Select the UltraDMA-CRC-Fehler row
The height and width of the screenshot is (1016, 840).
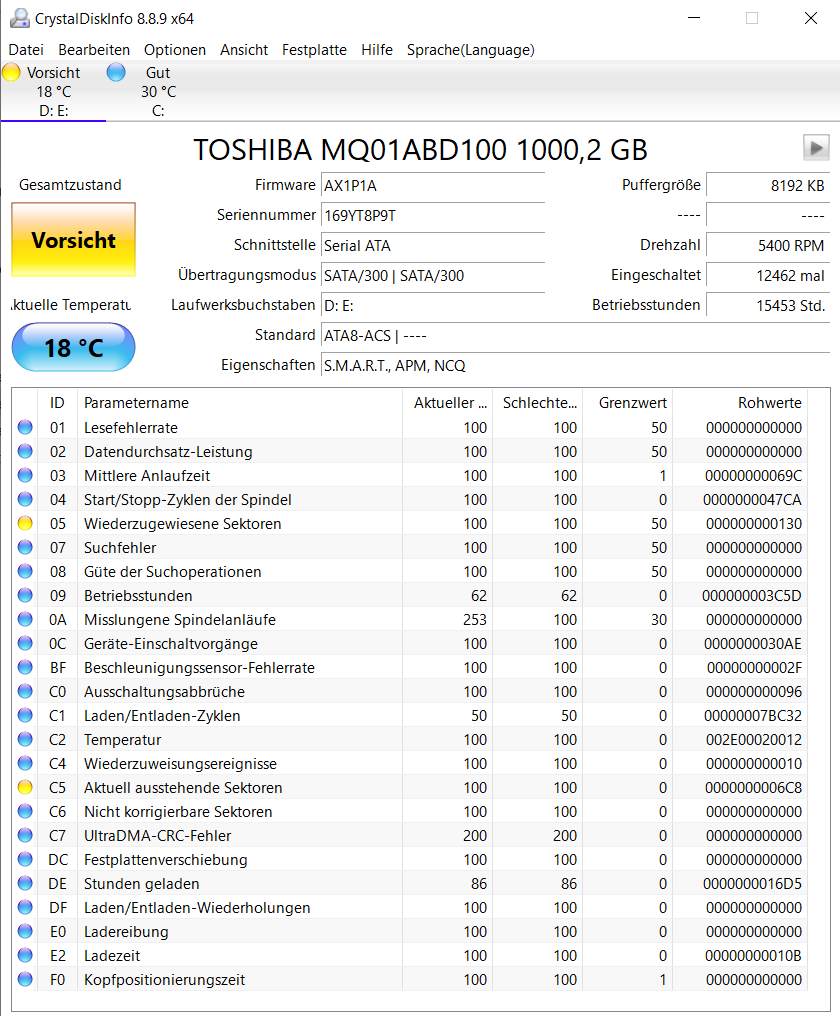pos(410,835)
